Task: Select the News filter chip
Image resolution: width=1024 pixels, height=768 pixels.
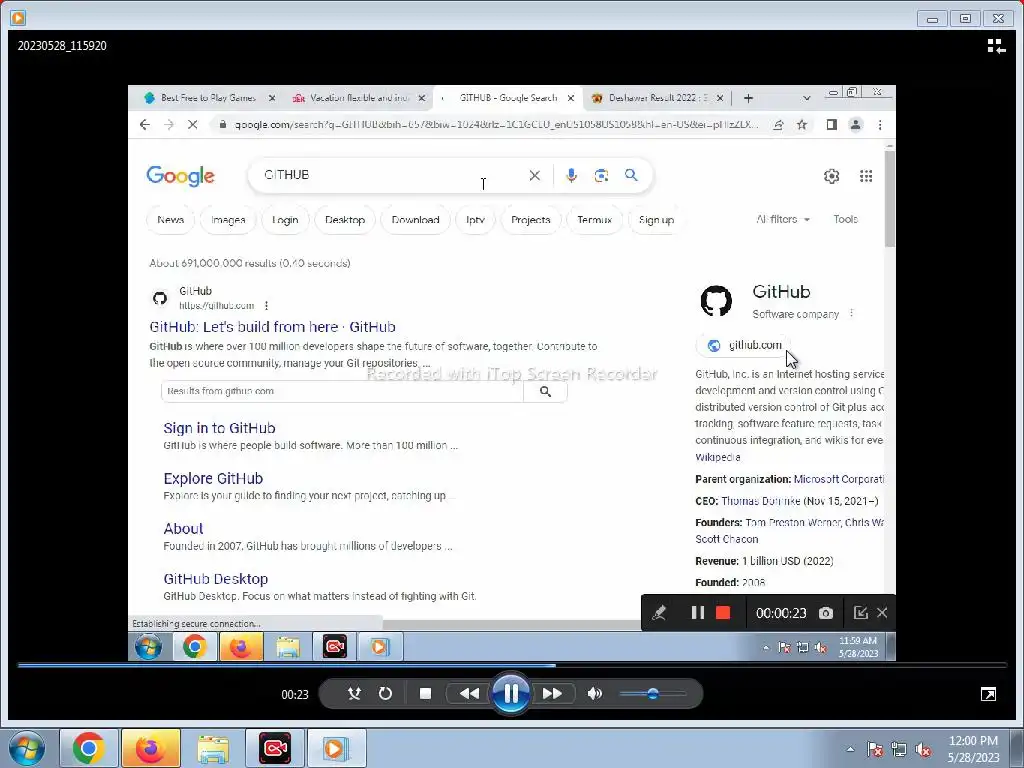Action: (x=170, y=220)
